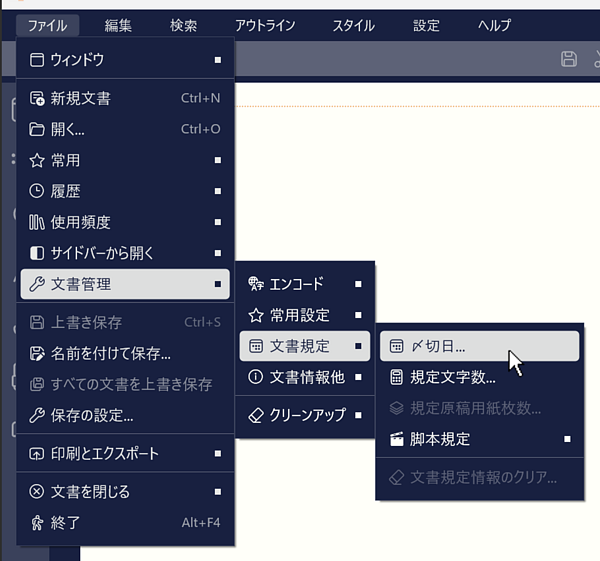Select 〆切日... deadline menu item
Viewport: 600px width, 561px height.
coord(479,346)
